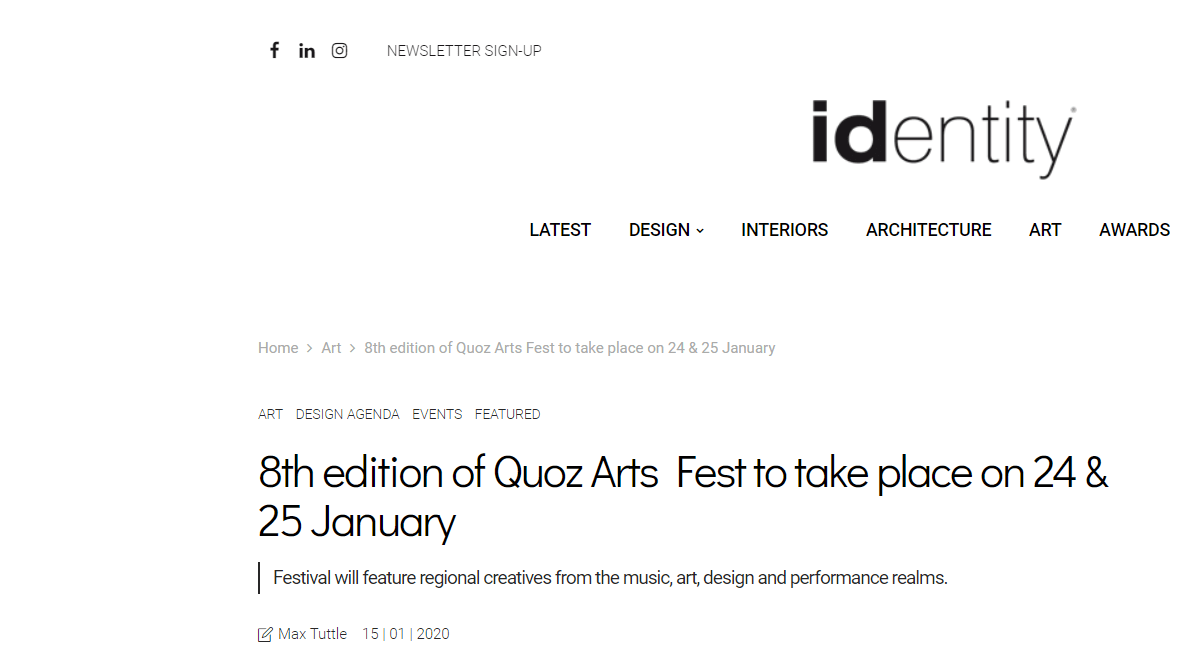The width and height of the screenshot is (1196, 654).
Task: Click the Quoz Arts Fest headline
Action: pos(682,497)
